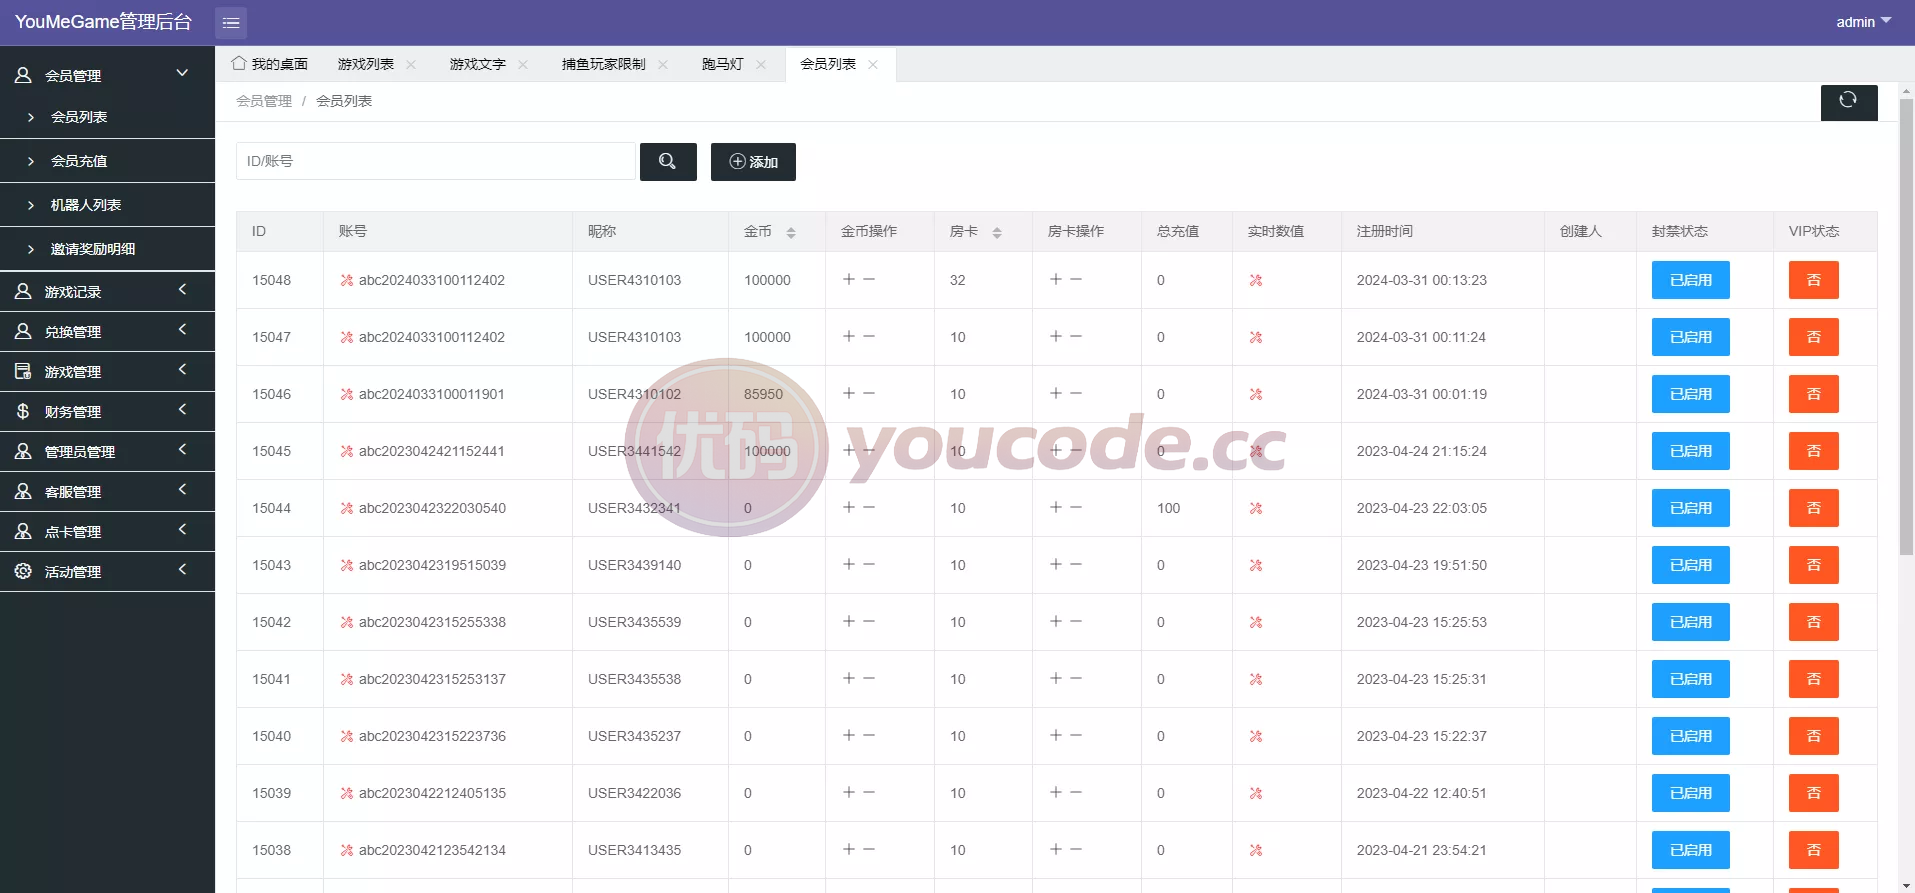Click the plus coin icon for ID 15041

point(849,678)
